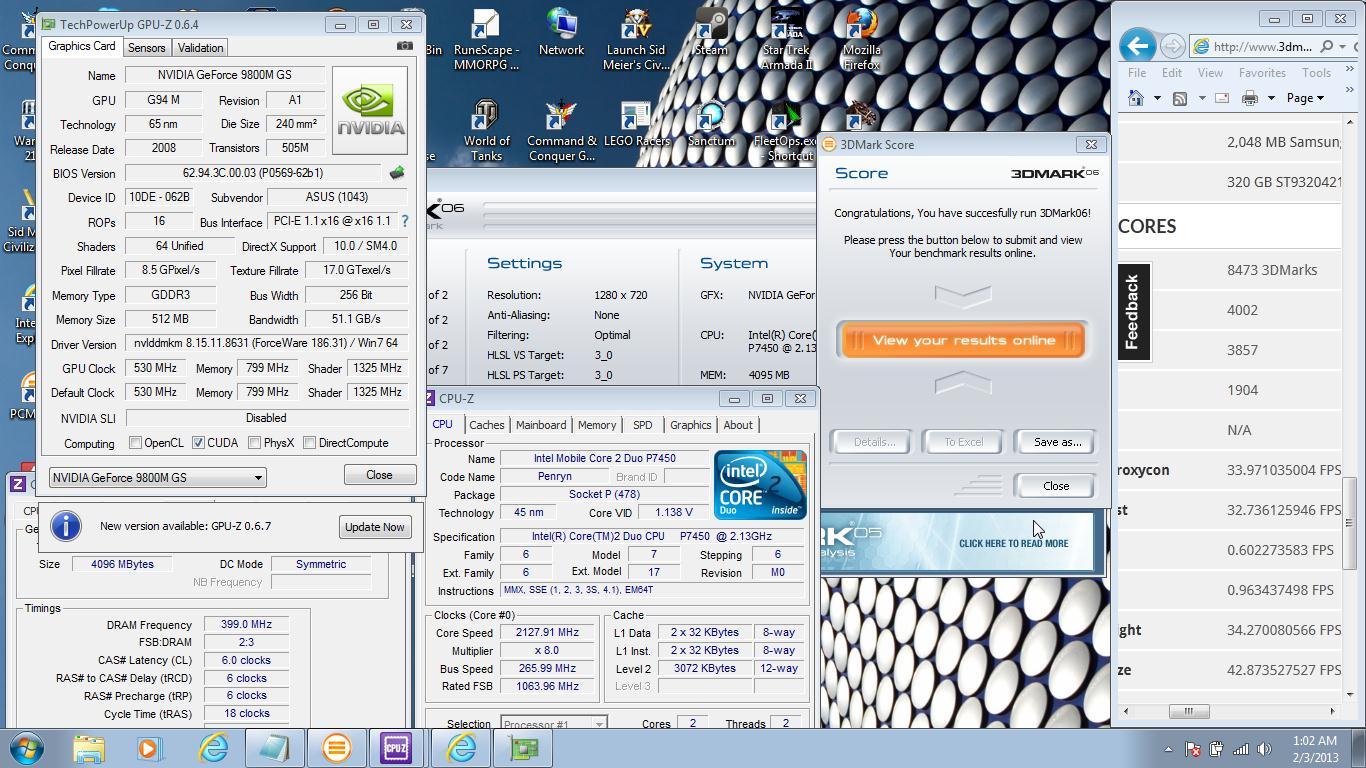Click the RSS feeds icon in IE toolbar
This screenshot has height=768, width=1366.
pos(1180,98)
